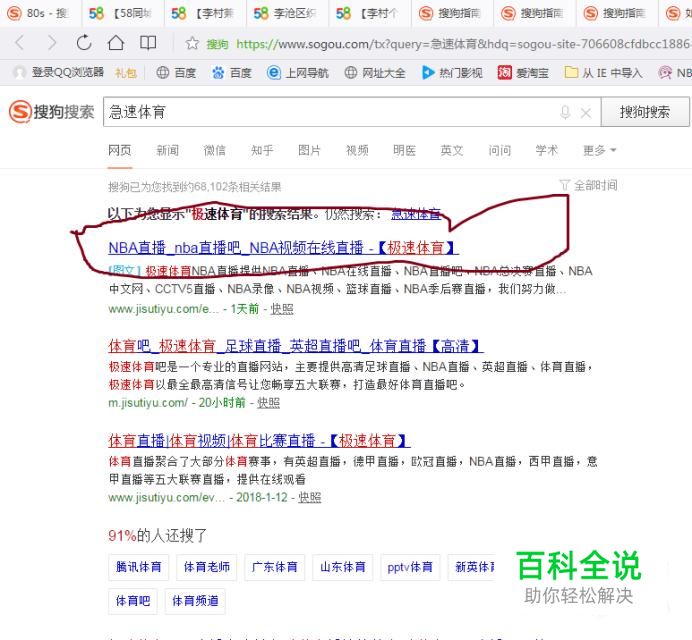
Task: Reload the page with the refresh icon
Action: point(84,43)
